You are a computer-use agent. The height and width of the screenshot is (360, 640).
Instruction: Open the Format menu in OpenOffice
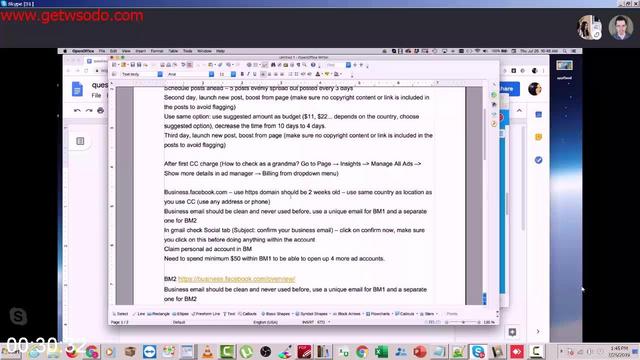[157, 51]
